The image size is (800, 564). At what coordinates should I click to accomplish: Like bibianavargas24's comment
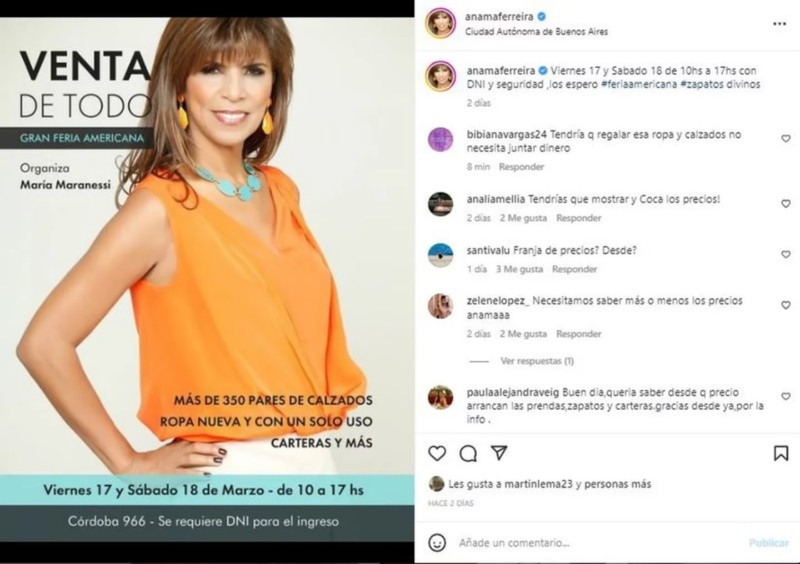[786, 139]
